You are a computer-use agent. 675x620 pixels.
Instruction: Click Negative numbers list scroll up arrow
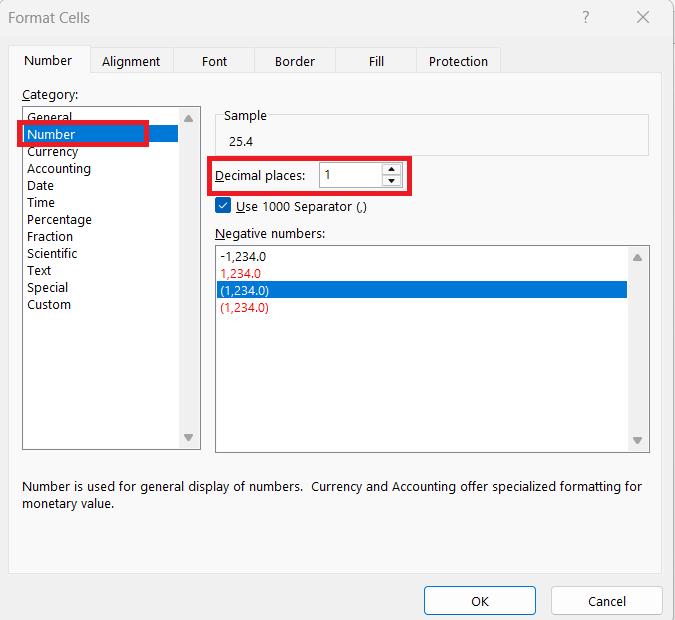638,257
